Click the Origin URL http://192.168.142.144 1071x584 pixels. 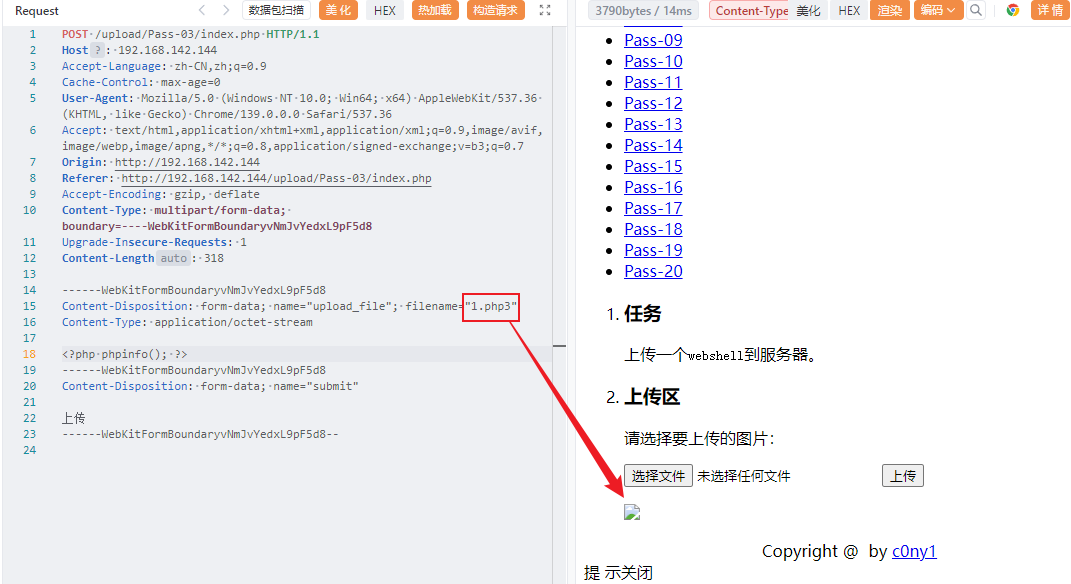coord(187,162)
